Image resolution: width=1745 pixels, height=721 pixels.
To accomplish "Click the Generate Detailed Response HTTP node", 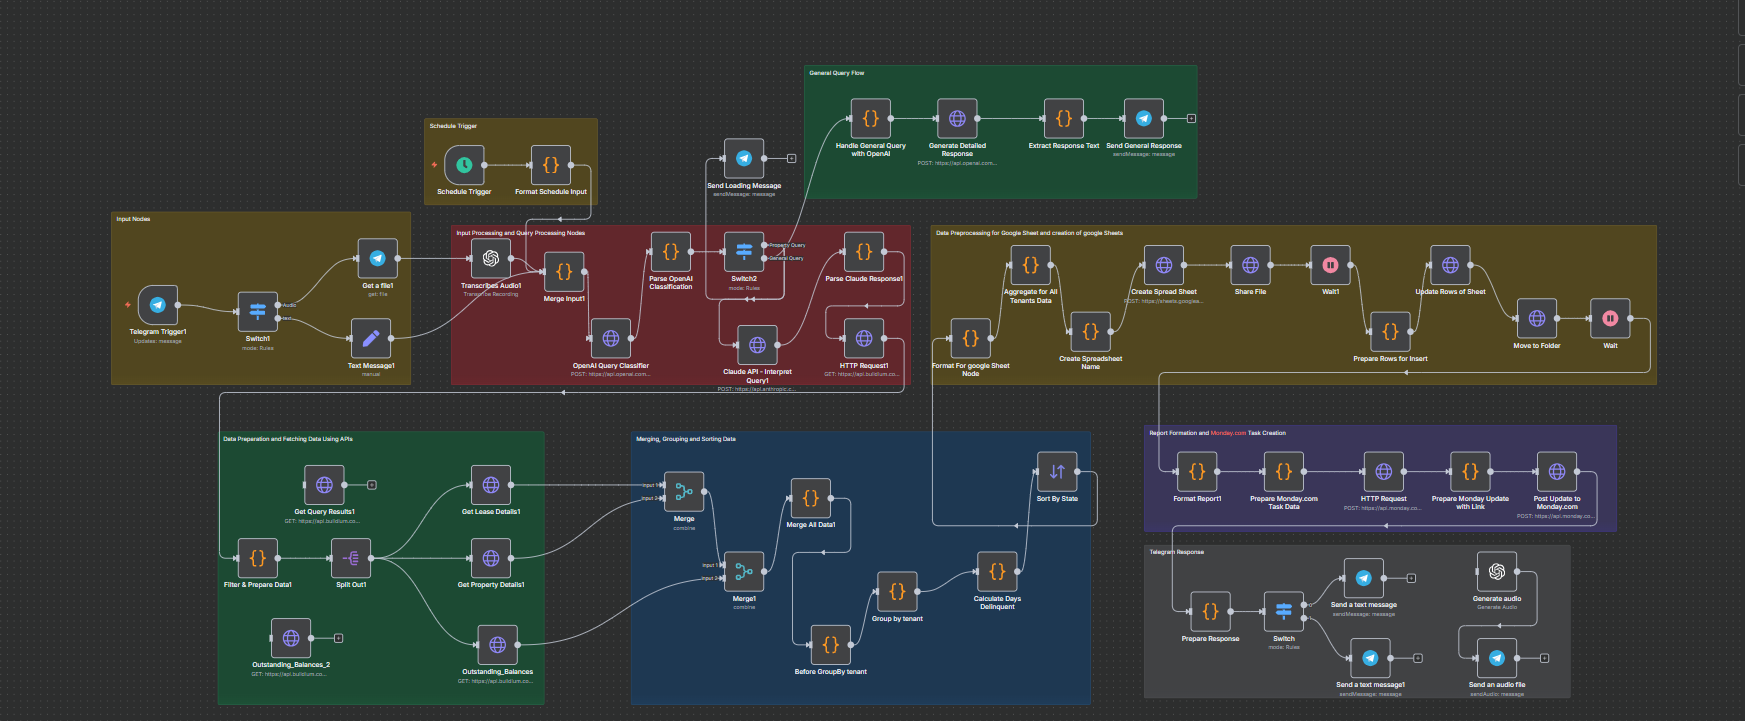I will [x=957, y=119].
